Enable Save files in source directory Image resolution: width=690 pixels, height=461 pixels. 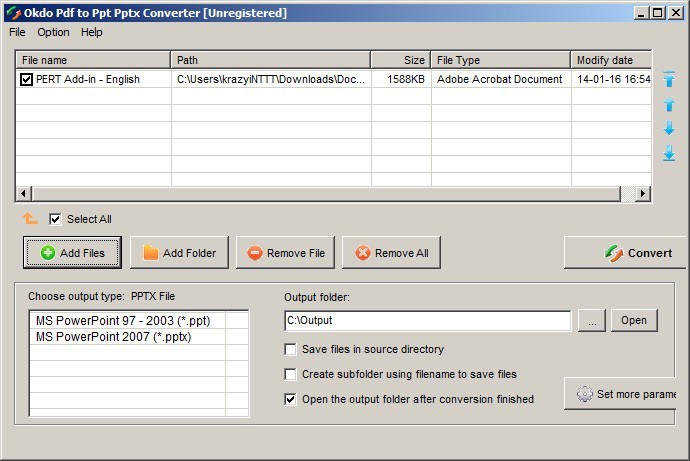pos(290,349)
